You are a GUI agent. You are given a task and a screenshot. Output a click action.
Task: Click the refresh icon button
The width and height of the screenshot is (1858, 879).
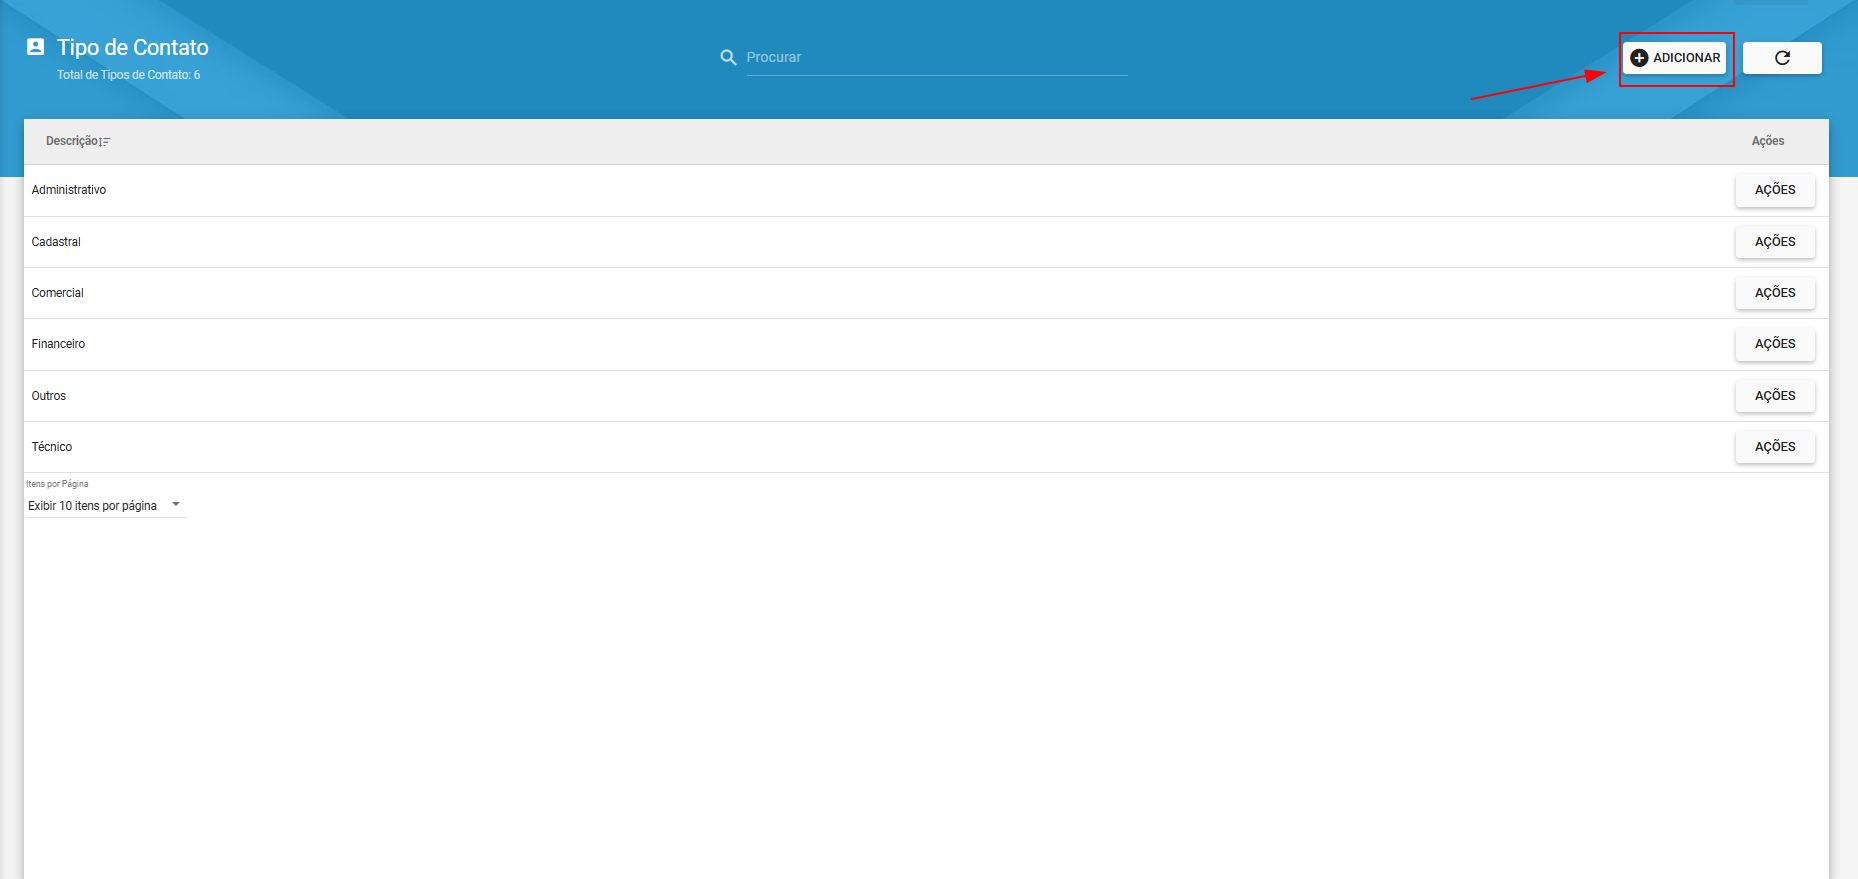(1782, 58)
